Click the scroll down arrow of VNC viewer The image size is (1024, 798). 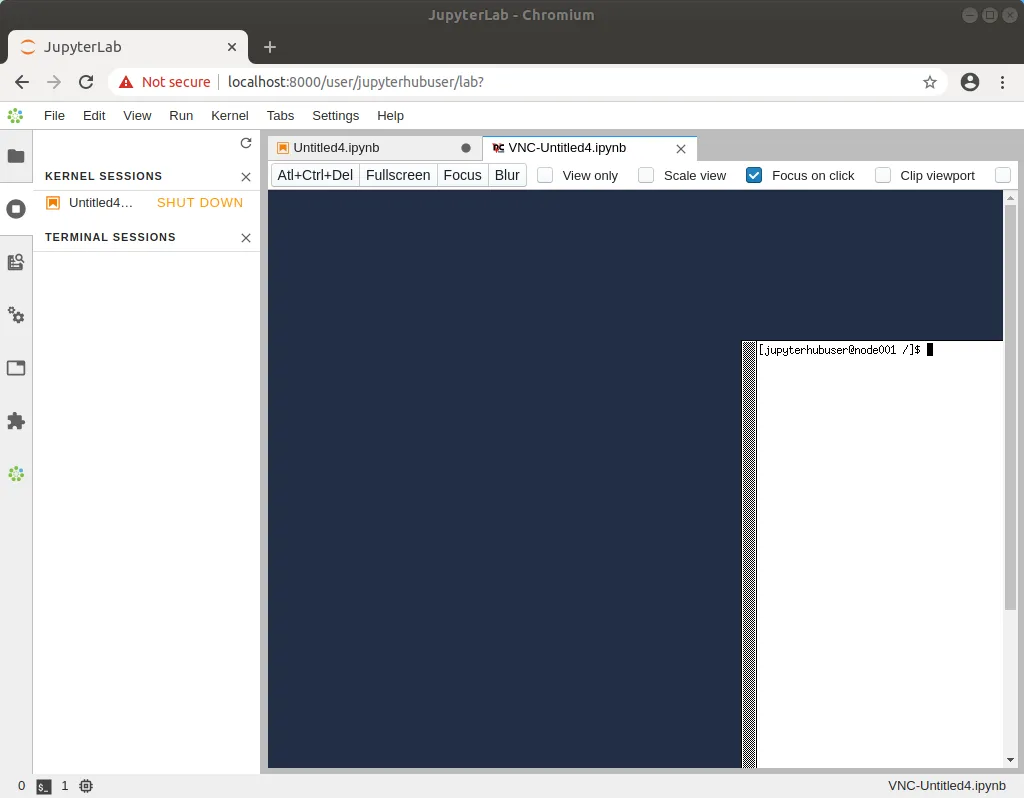coord(1010,760)
